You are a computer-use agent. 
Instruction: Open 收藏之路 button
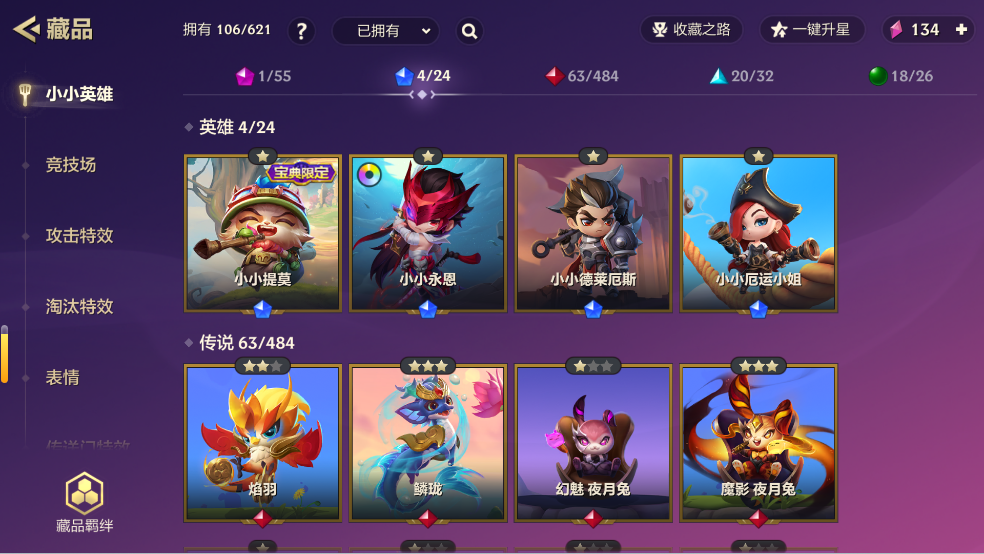click(x=691, y=29)
